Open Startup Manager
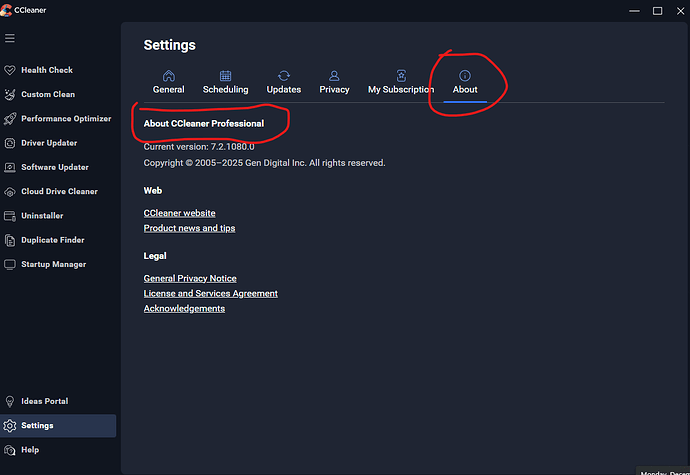The height and width of the screenshot is (475, 690). pos(53,265)
